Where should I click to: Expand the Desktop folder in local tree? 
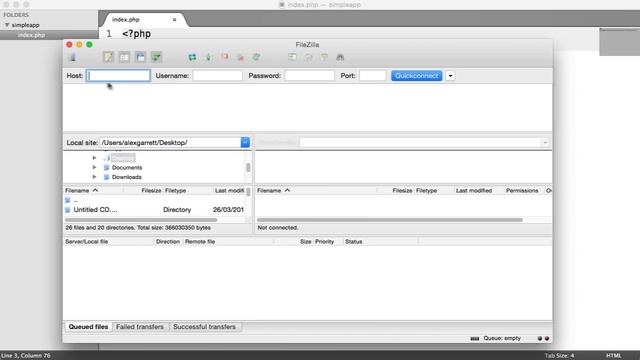(x=94, y=158)
